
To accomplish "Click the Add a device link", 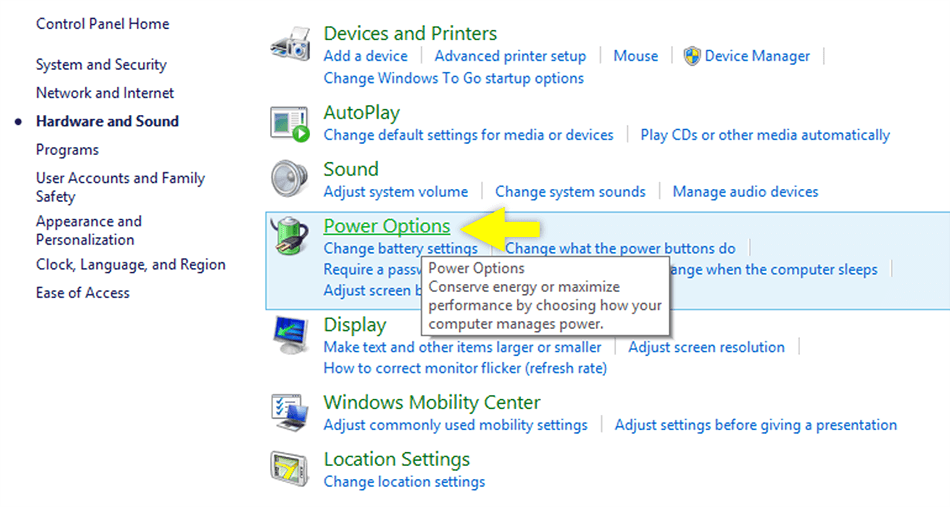I will point(365,56).
